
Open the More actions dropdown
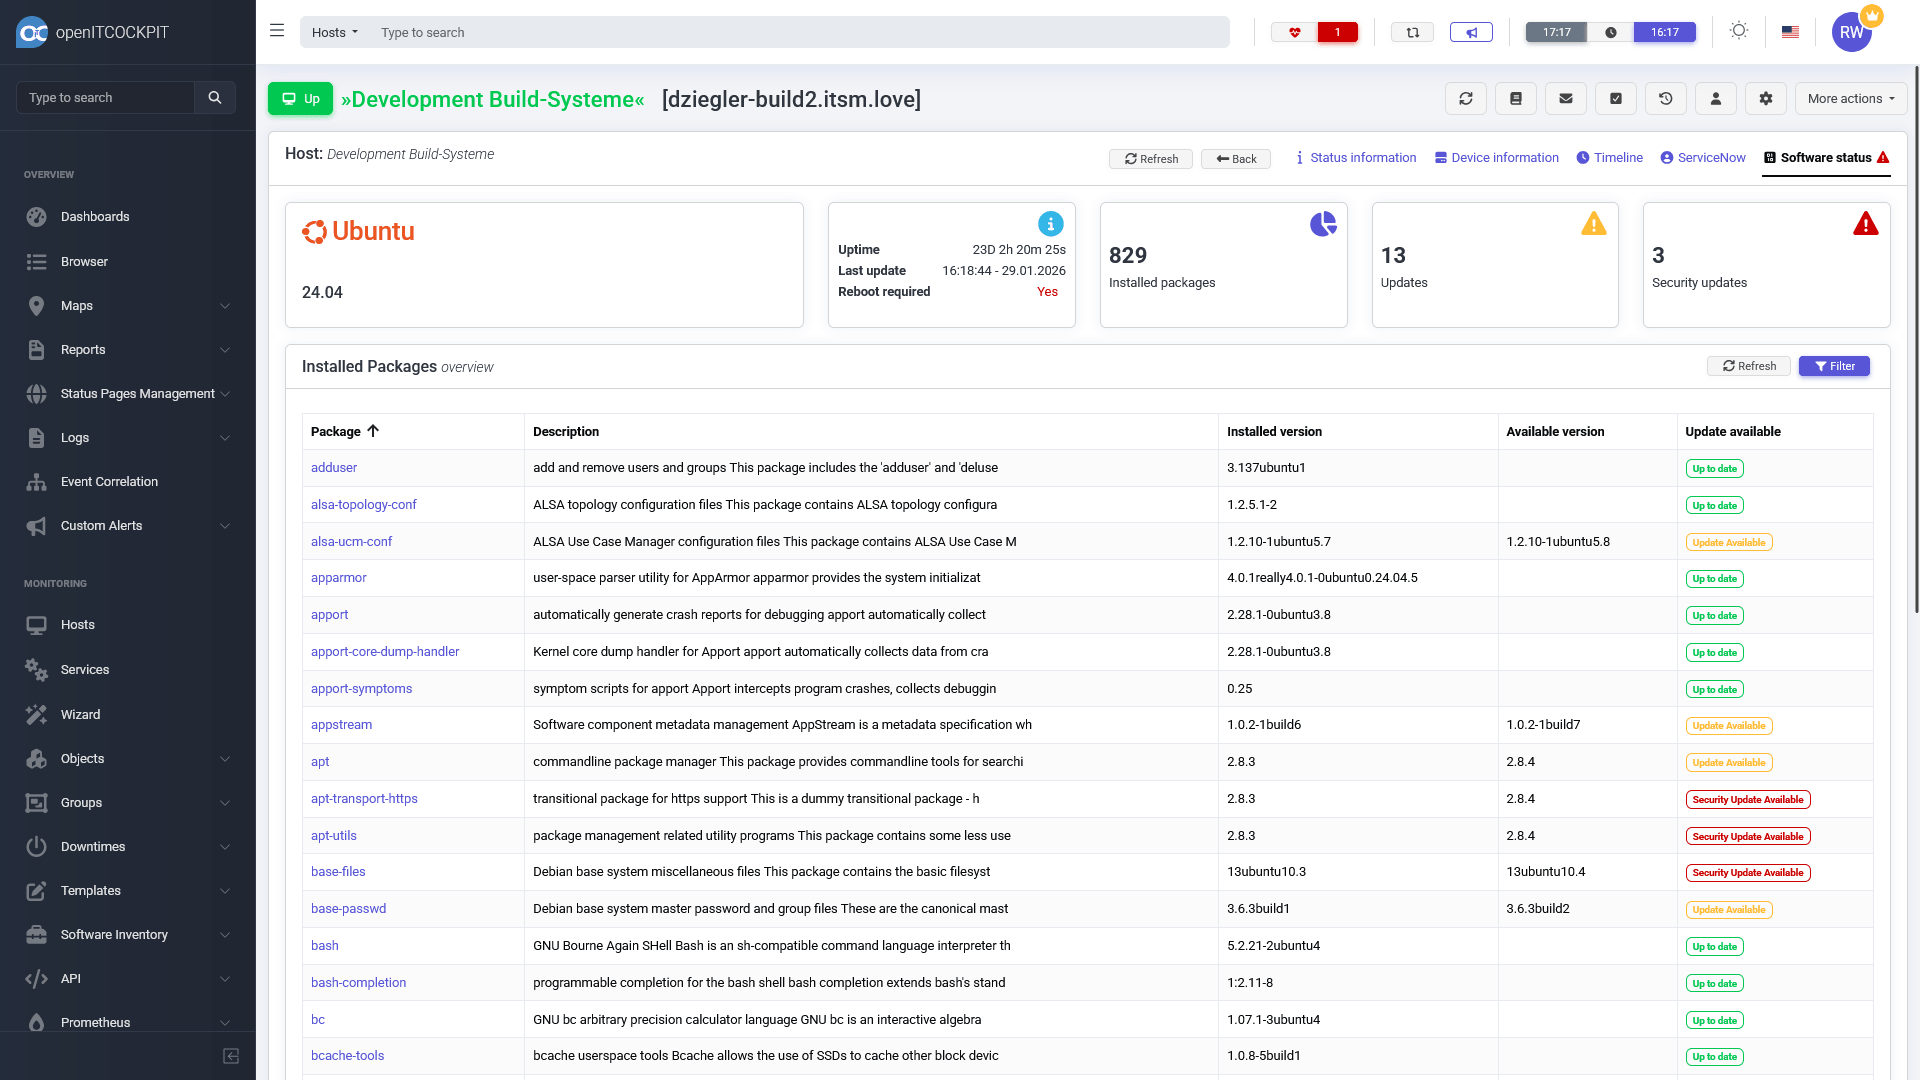coord(1850,99)
